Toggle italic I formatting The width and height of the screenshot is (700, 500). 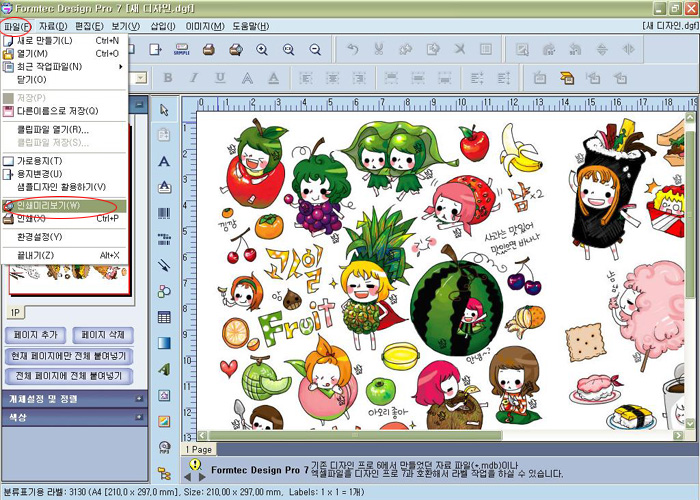[194, 78]
